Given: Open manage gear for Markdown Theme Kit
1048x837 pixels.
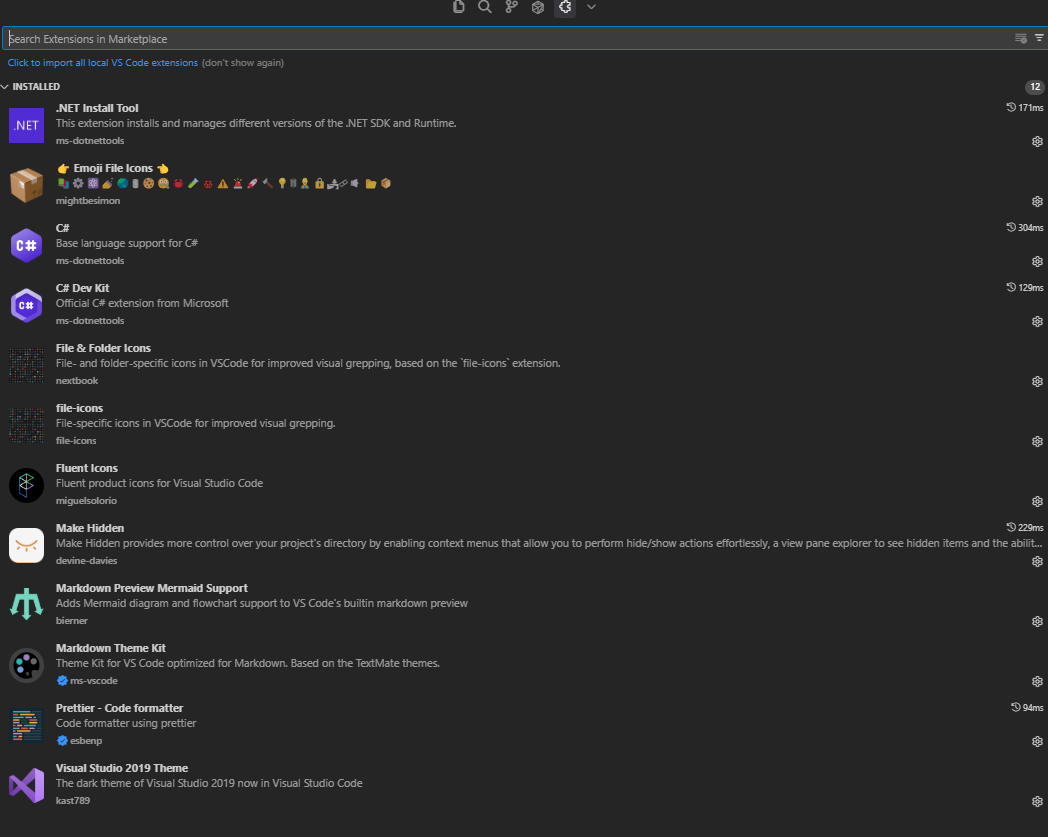Looking at the screenshot, I should (1037, 681).
